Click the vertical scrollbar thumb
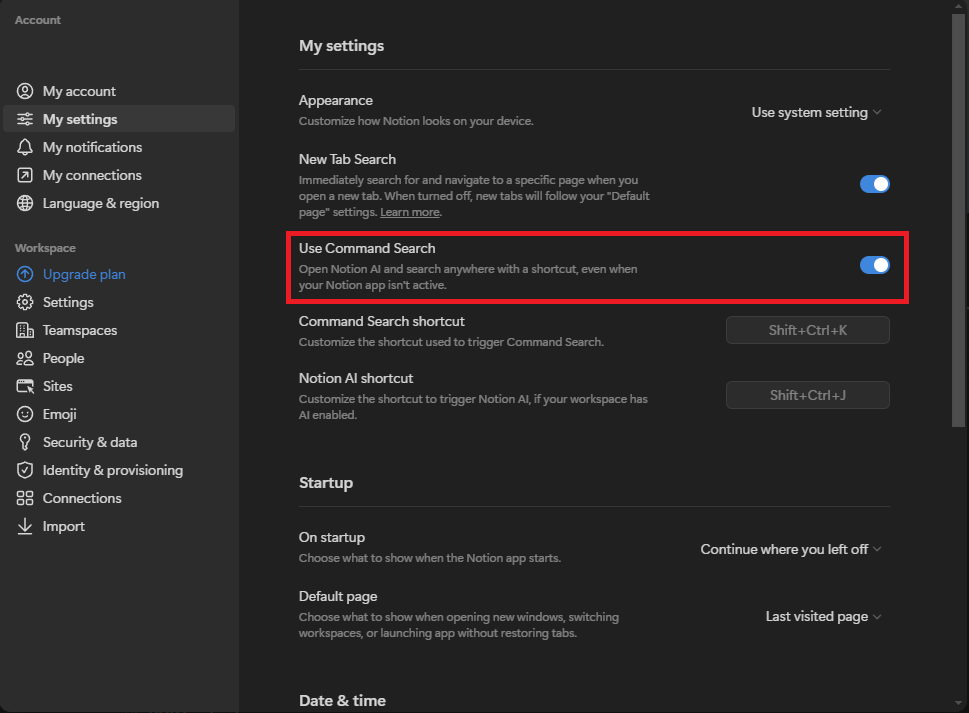The width and height of the screenshot is (969, 713). (958, 219)
